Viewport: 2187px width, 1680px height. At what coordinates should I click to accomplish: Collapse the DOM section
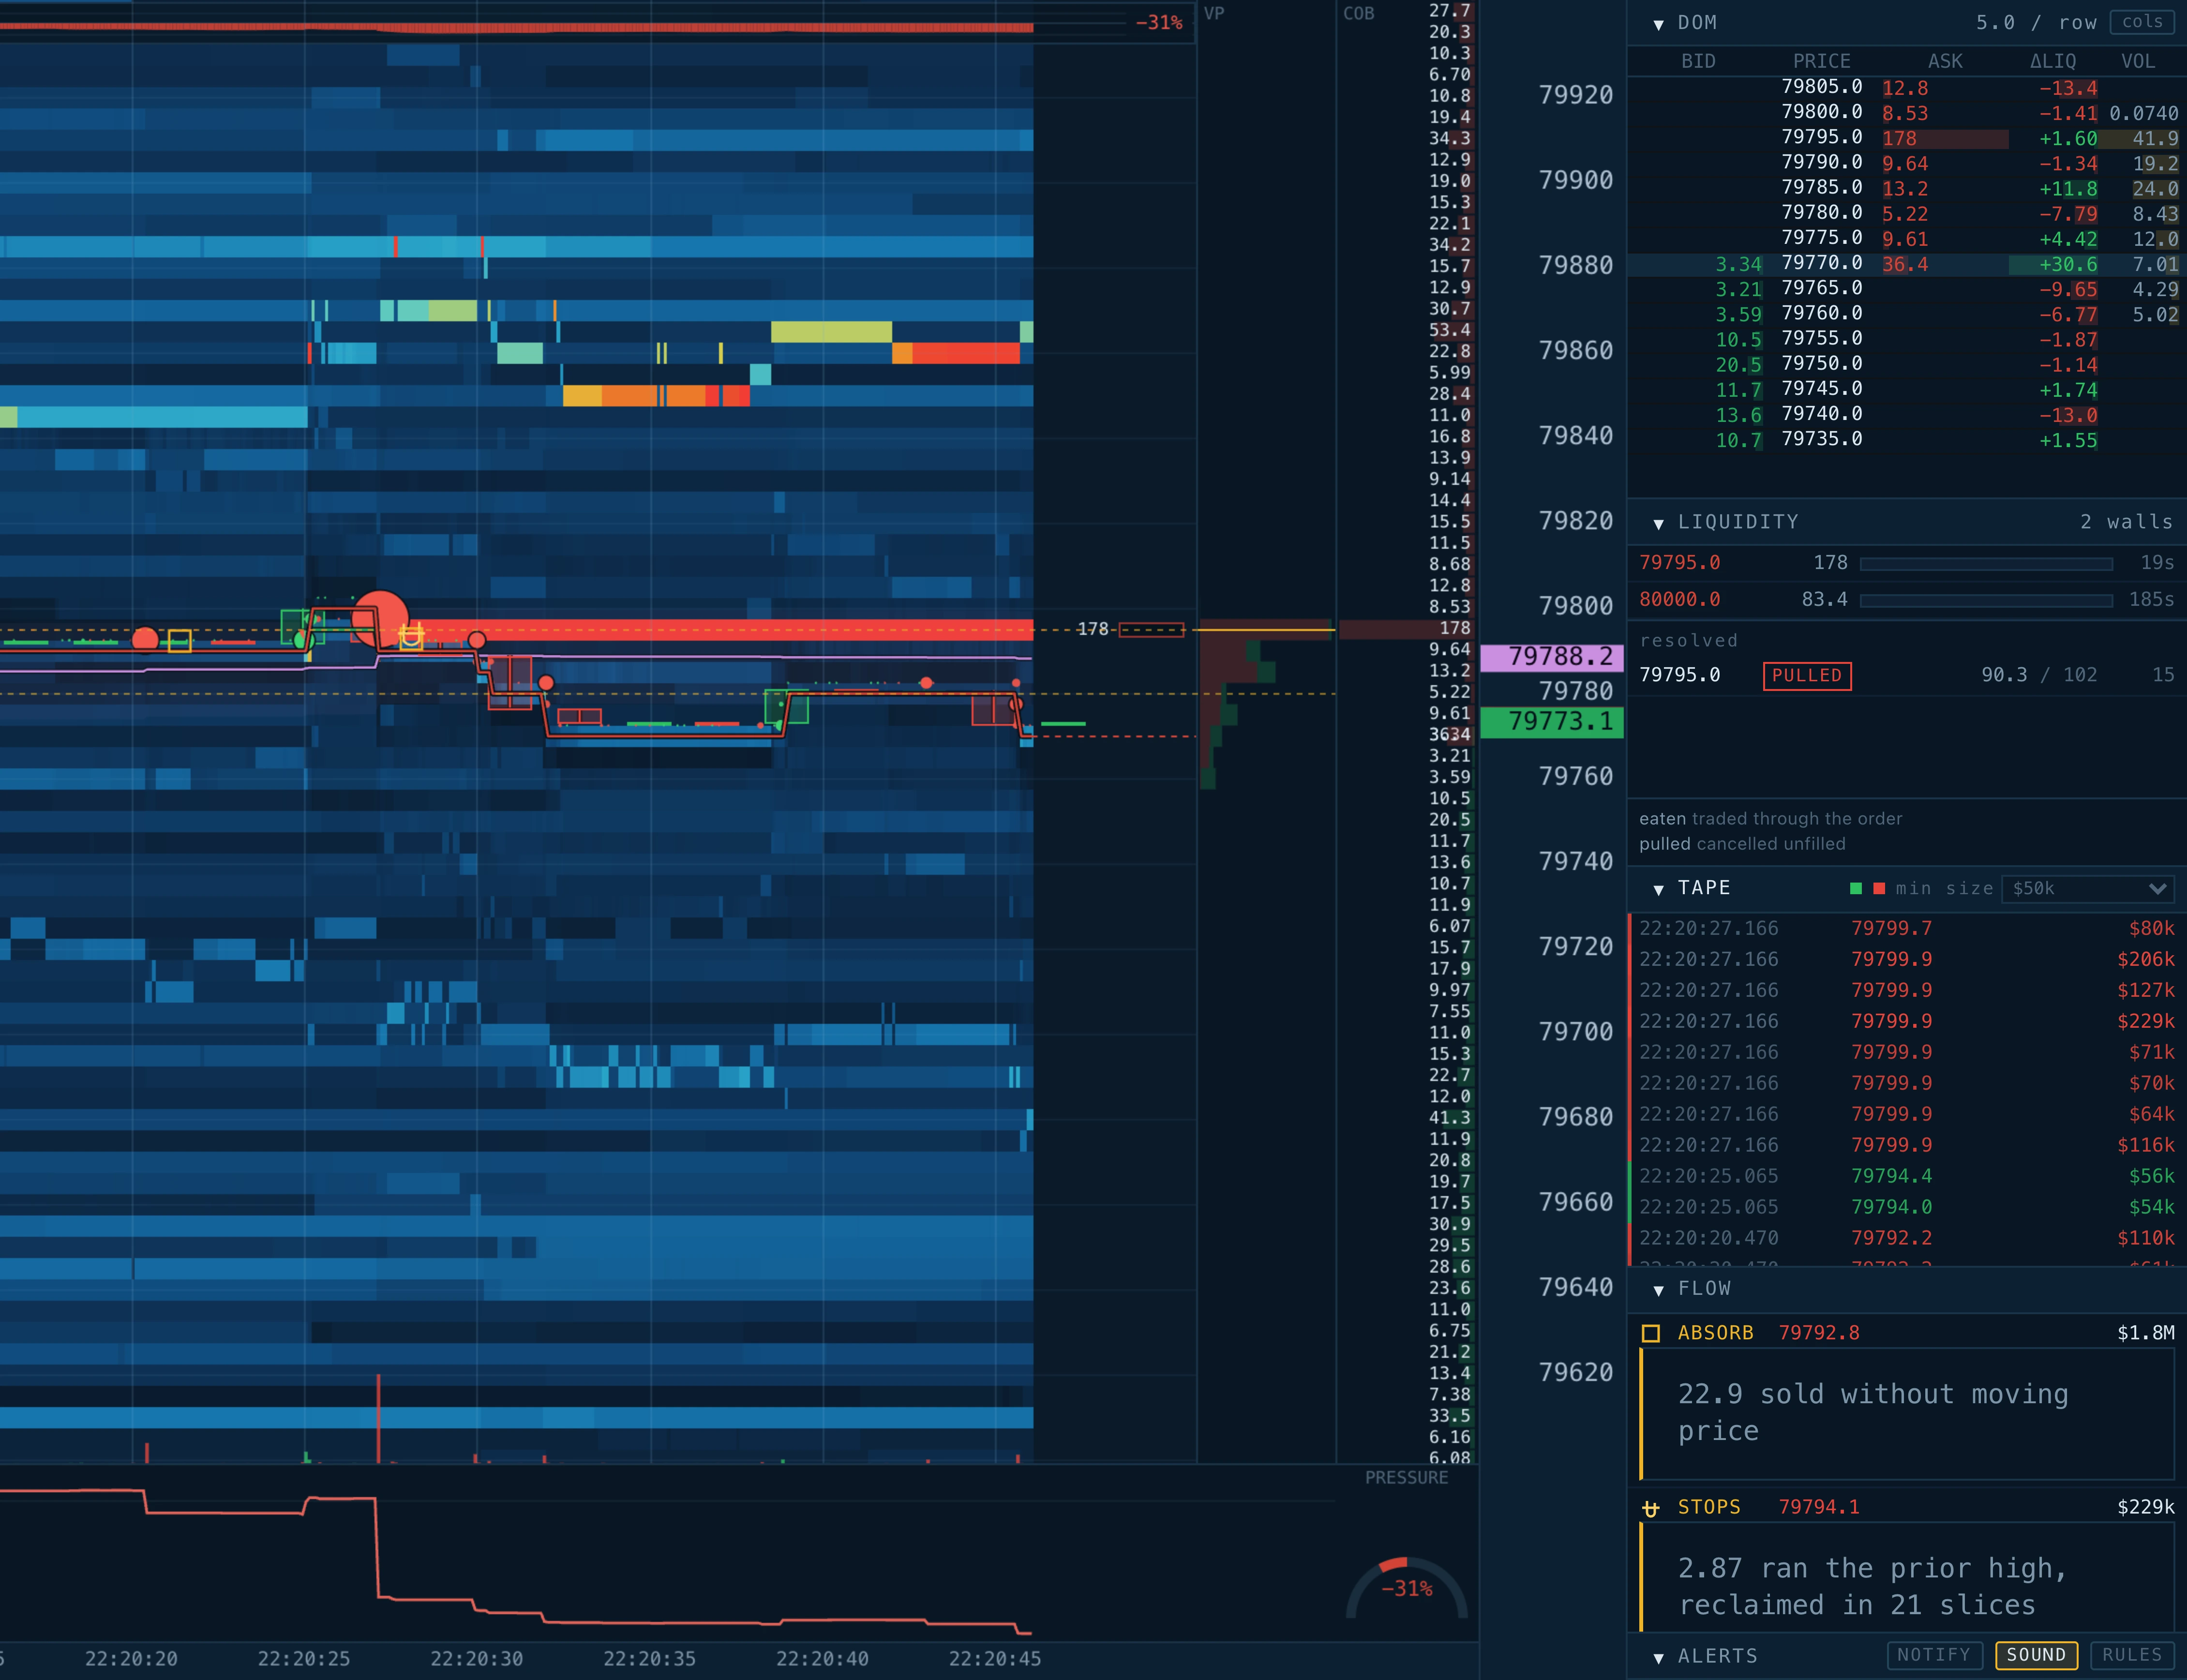click(1659, 24)
